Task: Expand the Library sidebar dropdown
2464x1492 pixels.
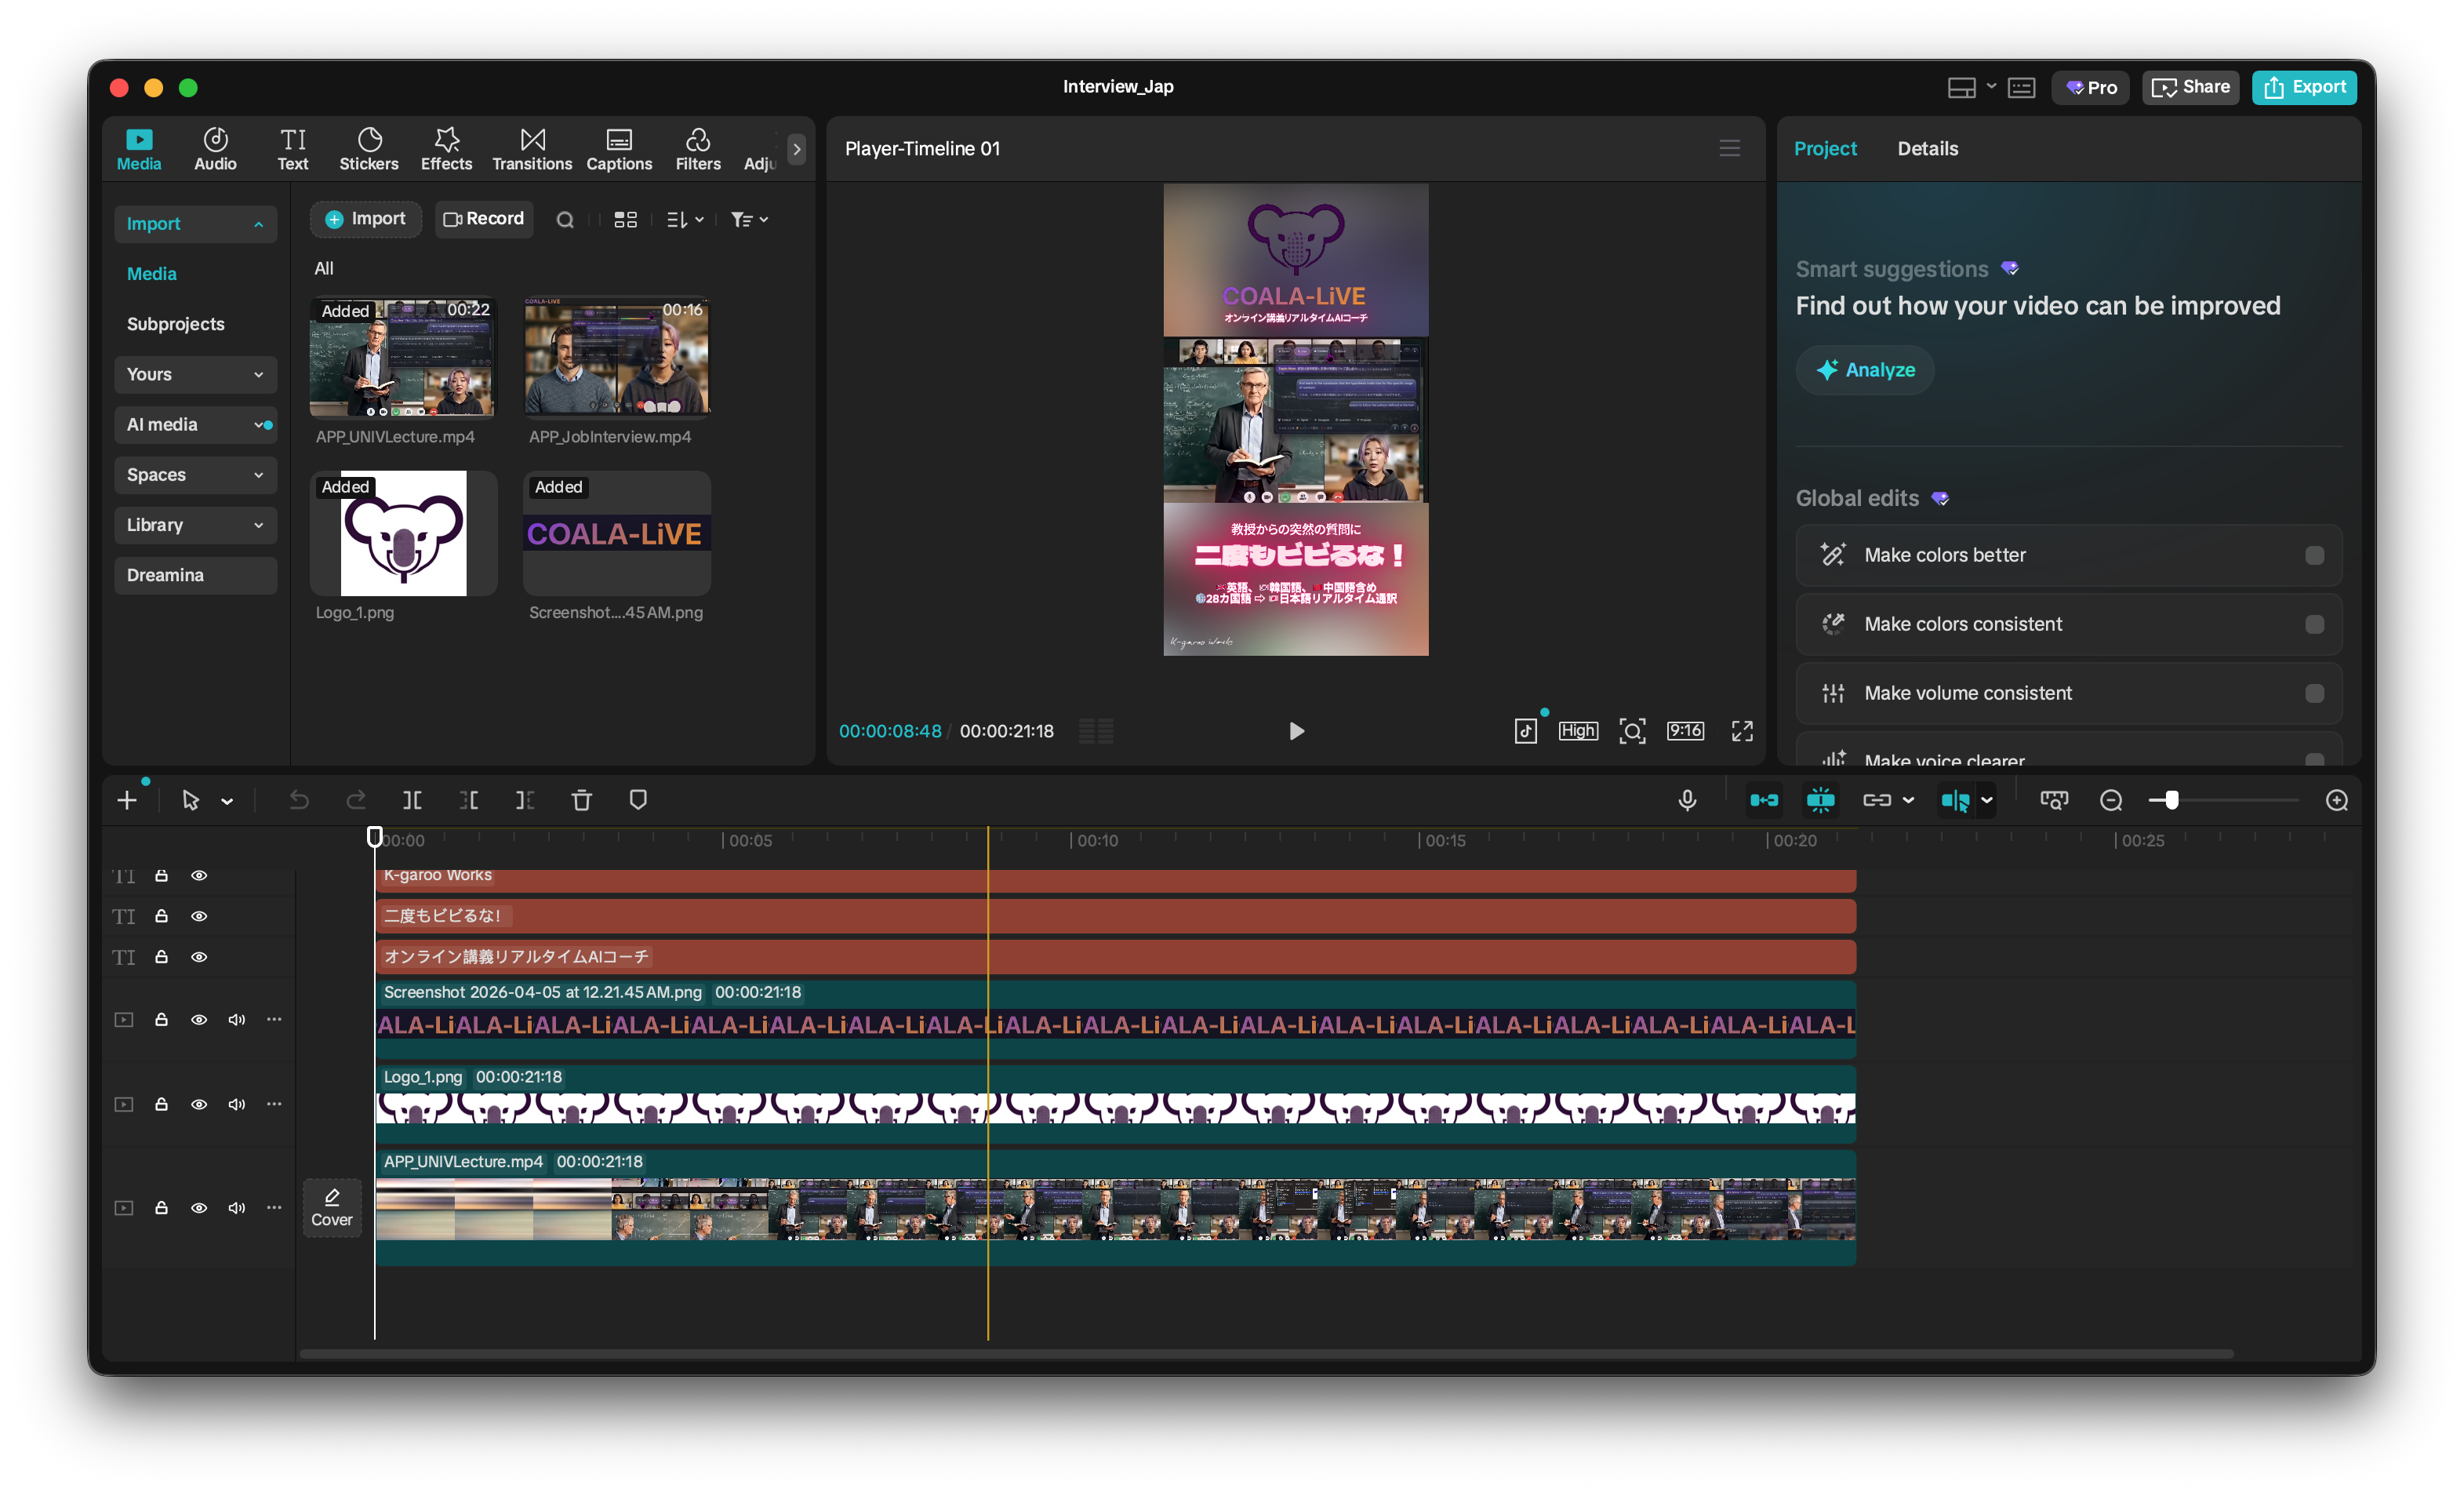Action: click(258, 525)
